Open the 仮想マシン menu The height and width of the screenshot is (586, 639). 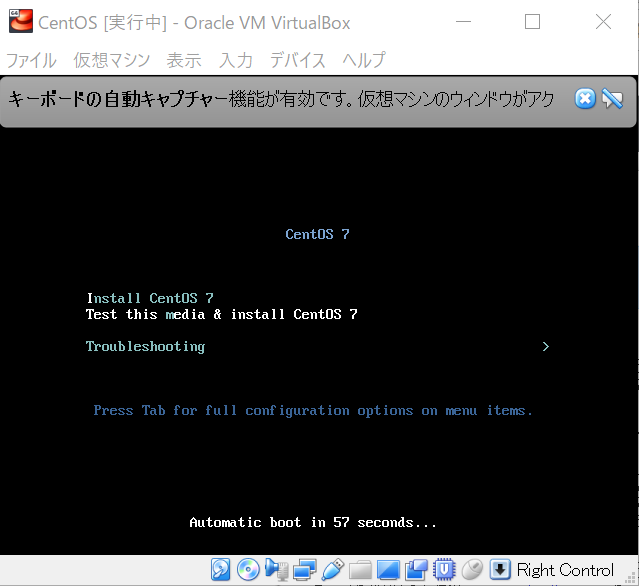[x=112, y=60]
